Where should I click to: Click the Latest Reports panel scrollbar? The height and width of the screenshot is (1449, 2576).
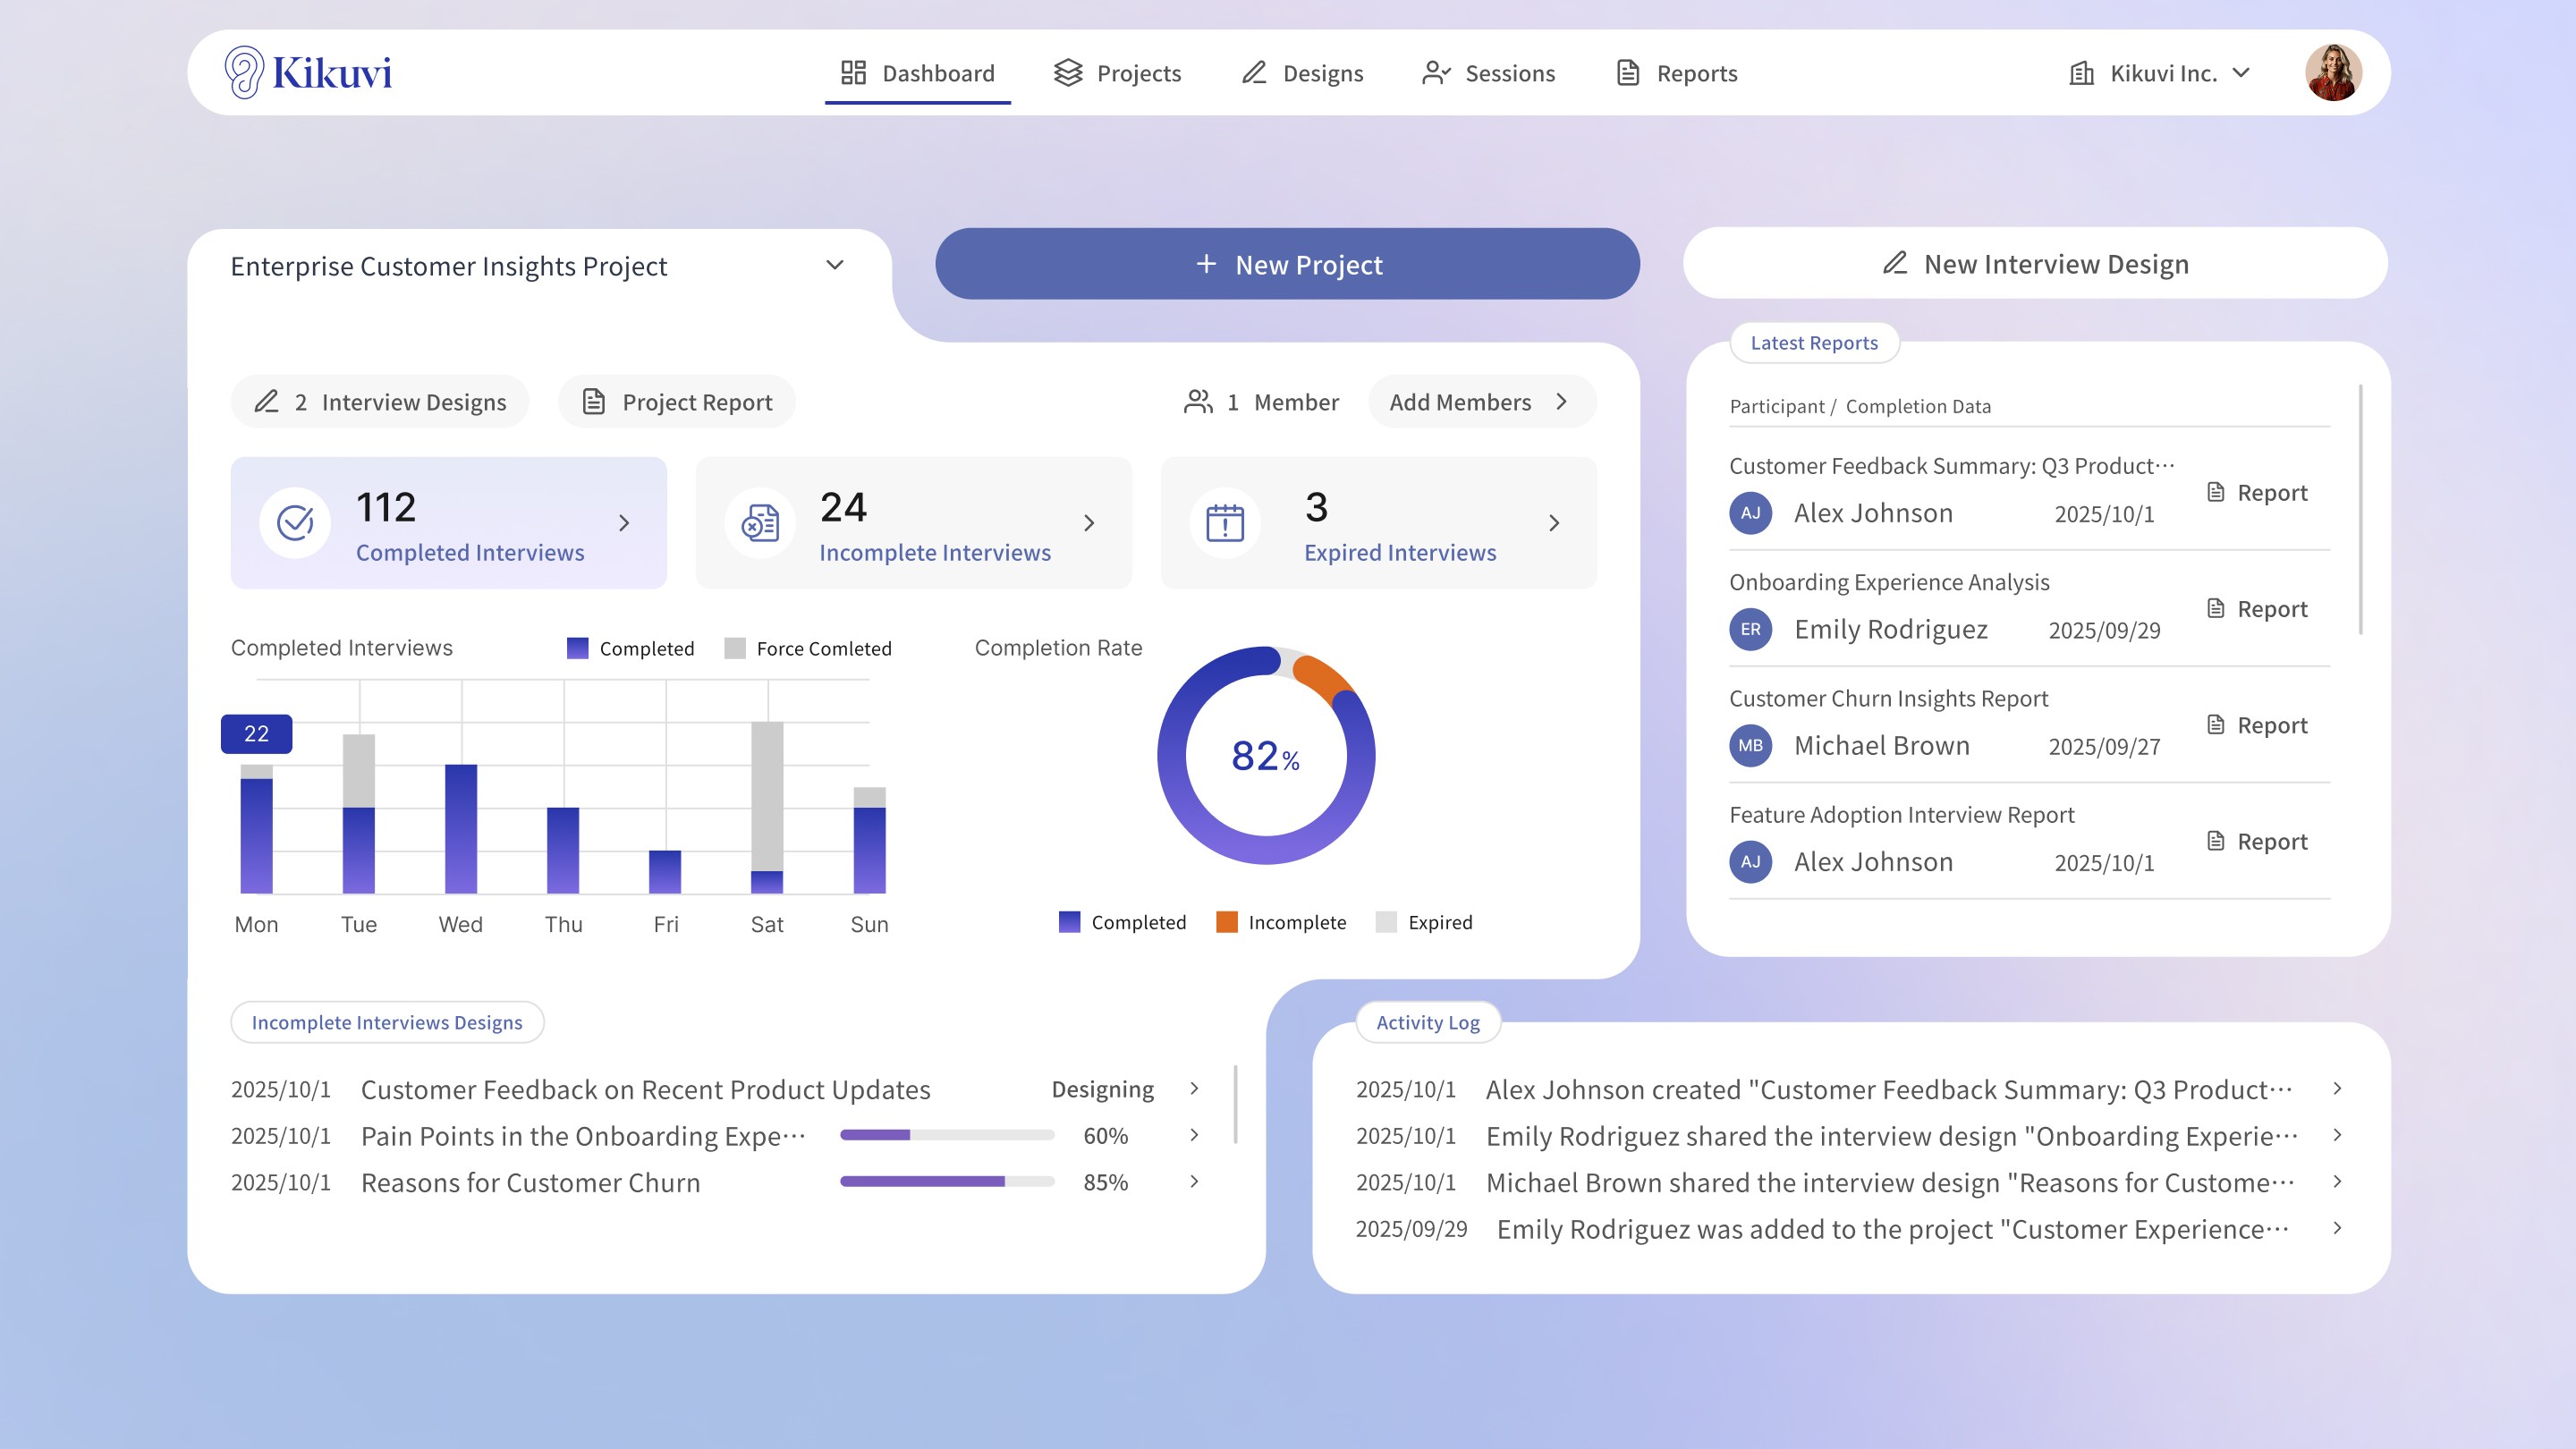click(x=2361, y=510)
